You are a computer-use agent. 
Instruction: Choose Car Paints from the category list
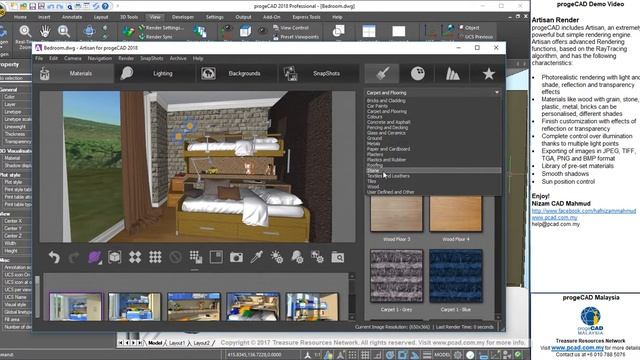pos(378,106)
